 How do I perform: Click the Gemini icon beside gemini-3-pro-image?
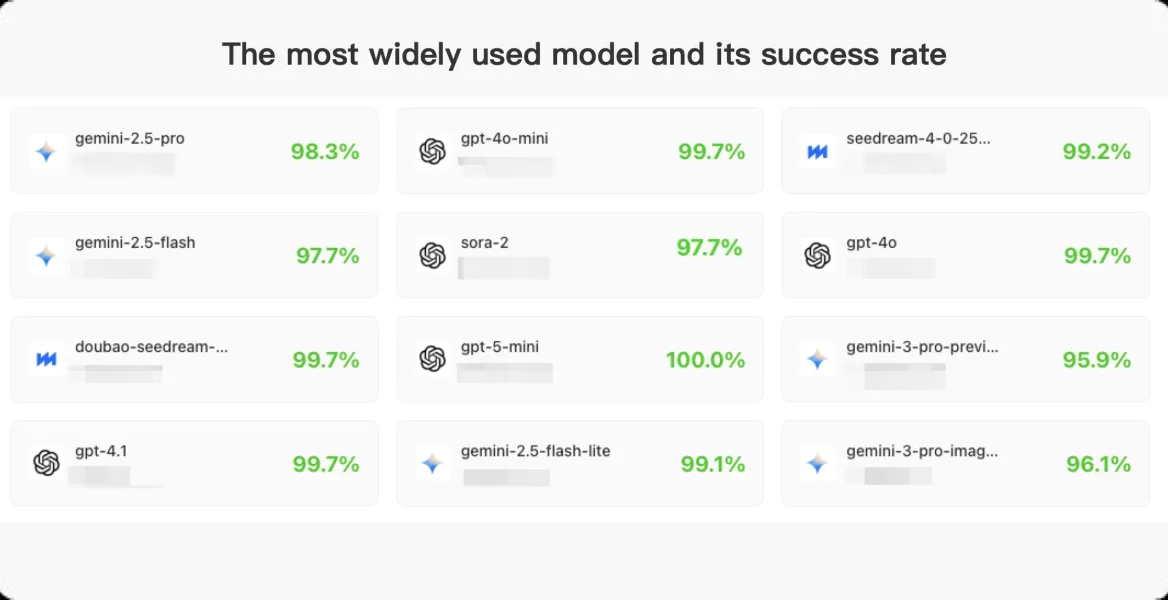coord(816,463)
